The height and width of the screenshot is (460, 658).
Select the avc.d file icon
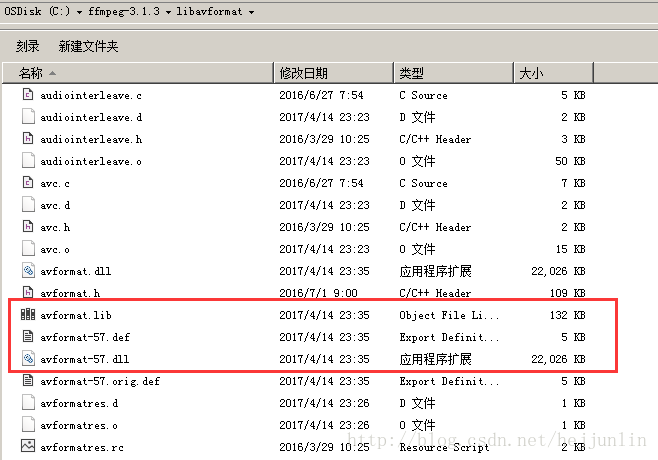[28, 204]
